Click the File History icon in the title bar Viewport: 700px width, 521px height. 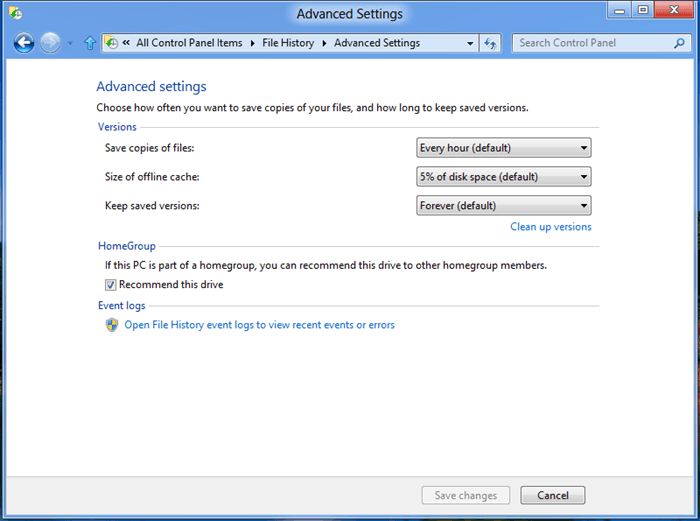(x=17, y=14)
